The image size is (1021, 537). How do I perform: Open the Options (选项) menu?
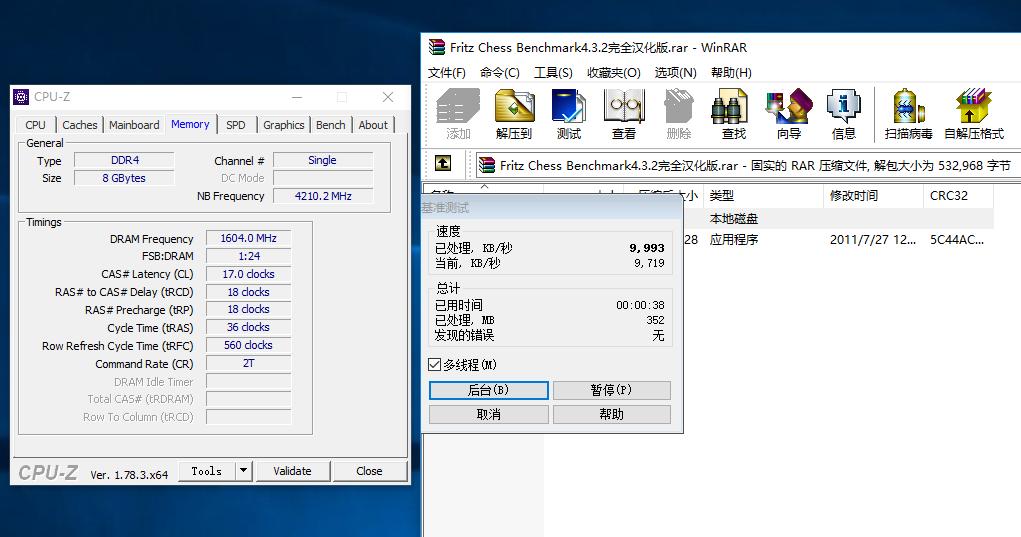click(675, 72)
